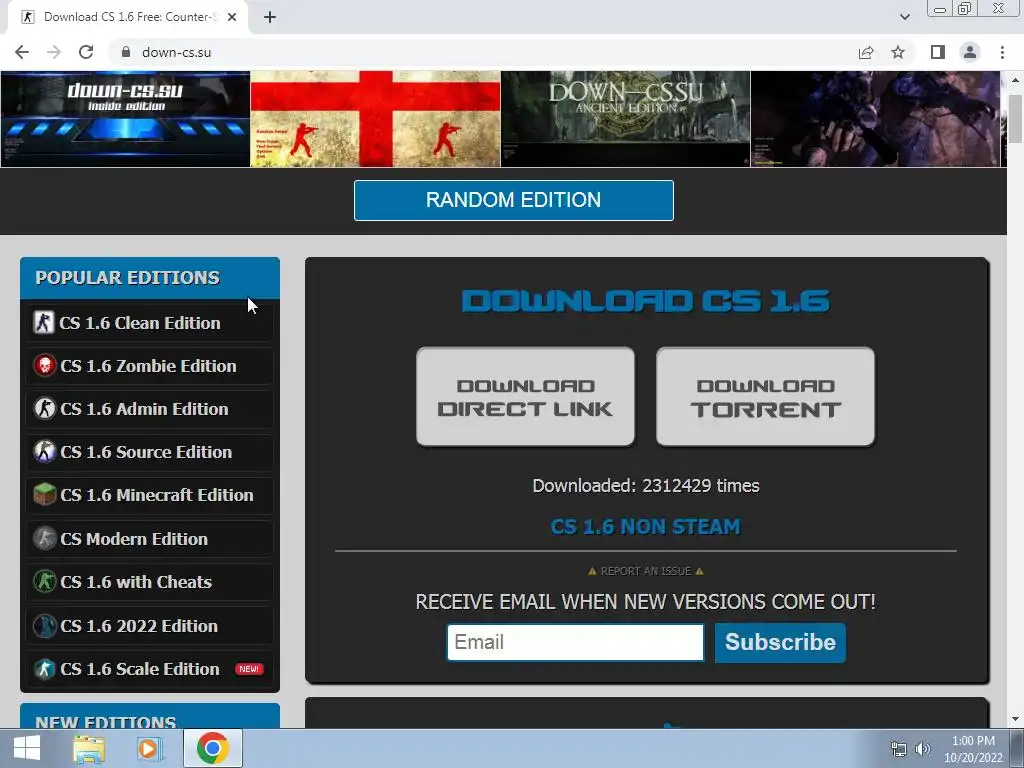Click the CS 1.6 2022 Edition icon
The image size is (1024, 768).
coord(44,626)
